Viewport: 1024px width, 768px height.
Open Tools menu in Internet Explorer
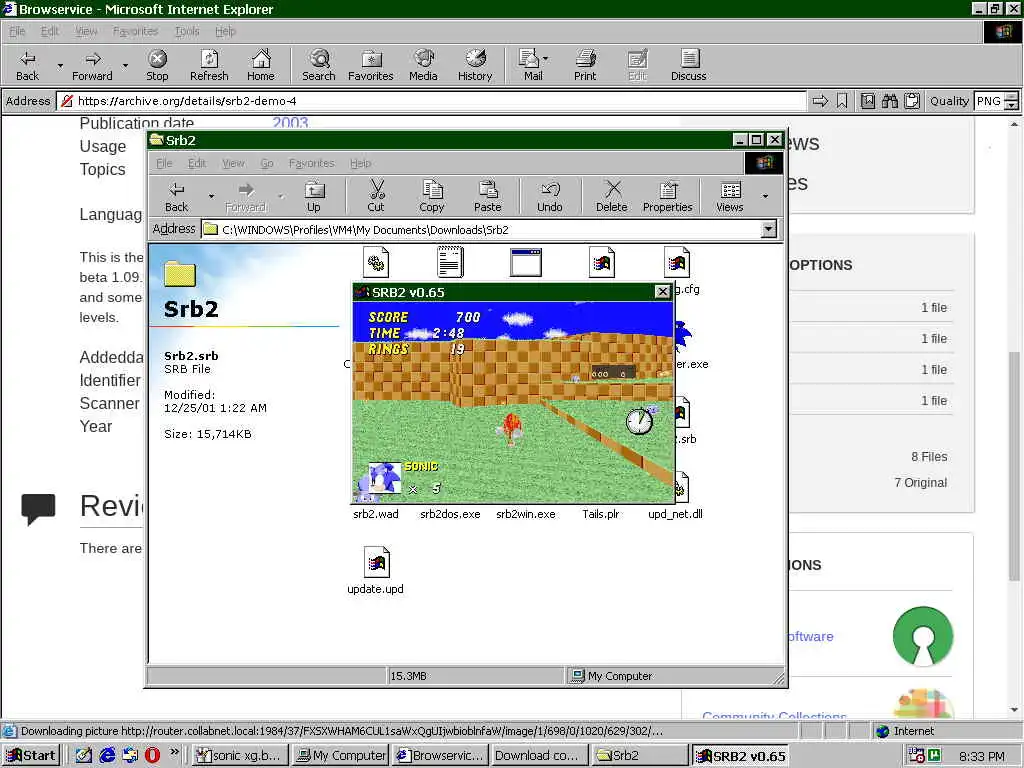pyautogui.click(x=187, y=31)
